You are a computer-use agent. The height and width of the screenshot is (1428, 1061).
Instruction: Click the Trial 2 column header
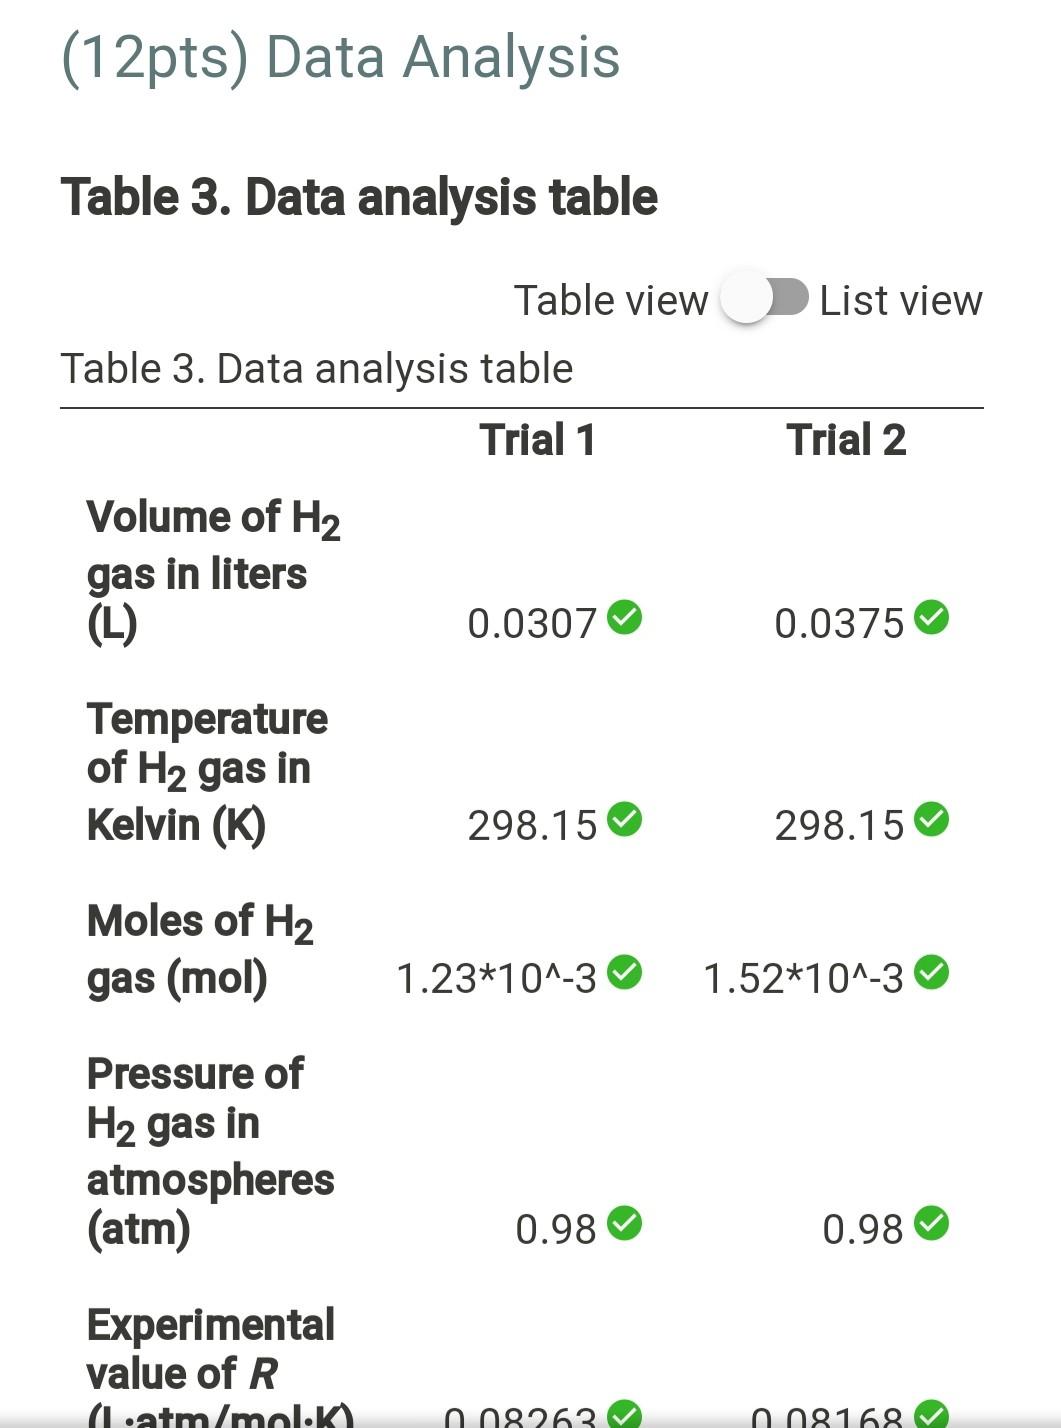click(846, 438)
